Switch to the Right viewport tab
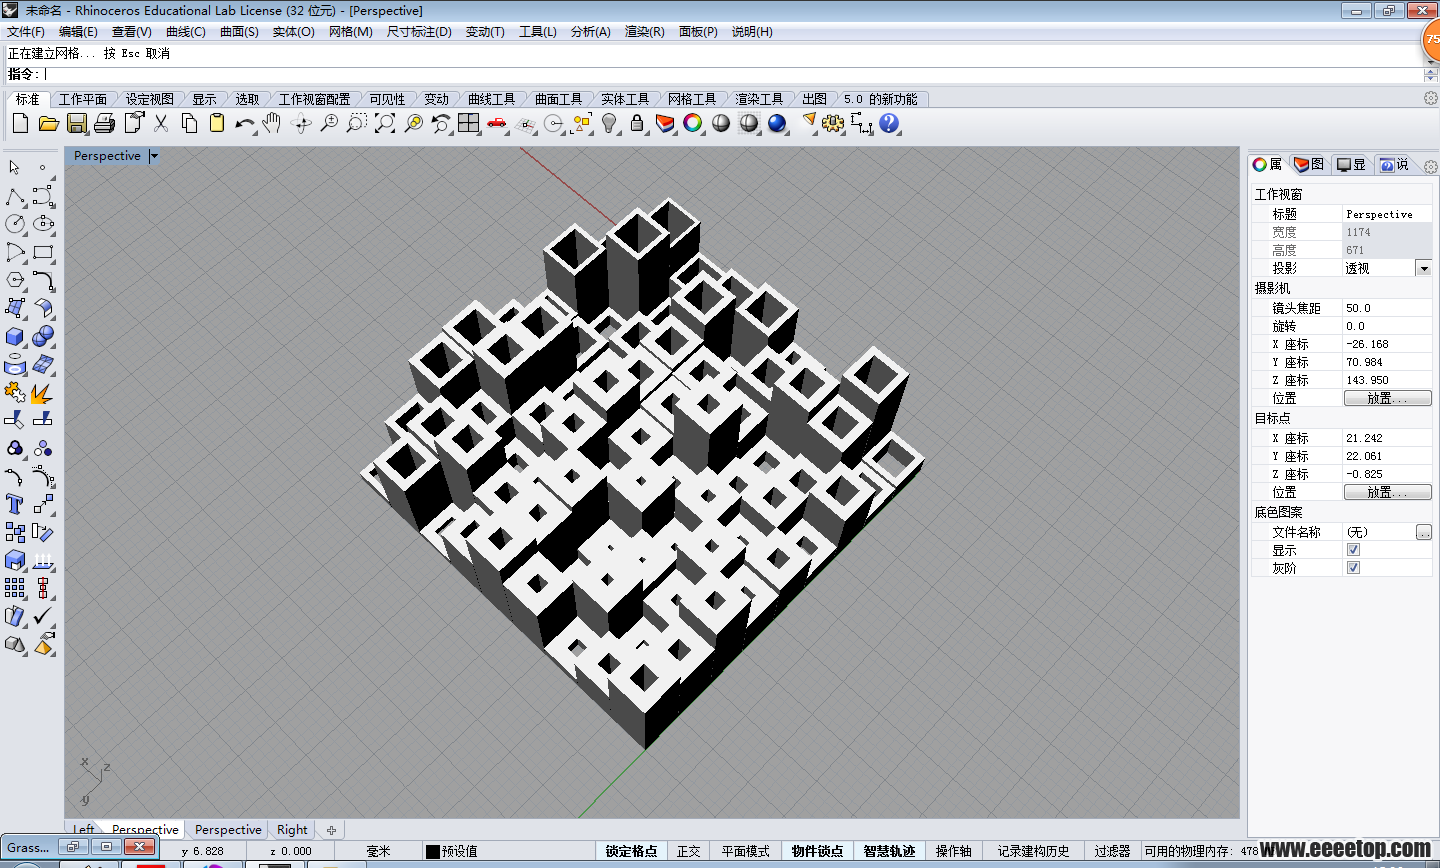Image resolution: width=1440 pixels, height=868 pixels. point(293,830)
